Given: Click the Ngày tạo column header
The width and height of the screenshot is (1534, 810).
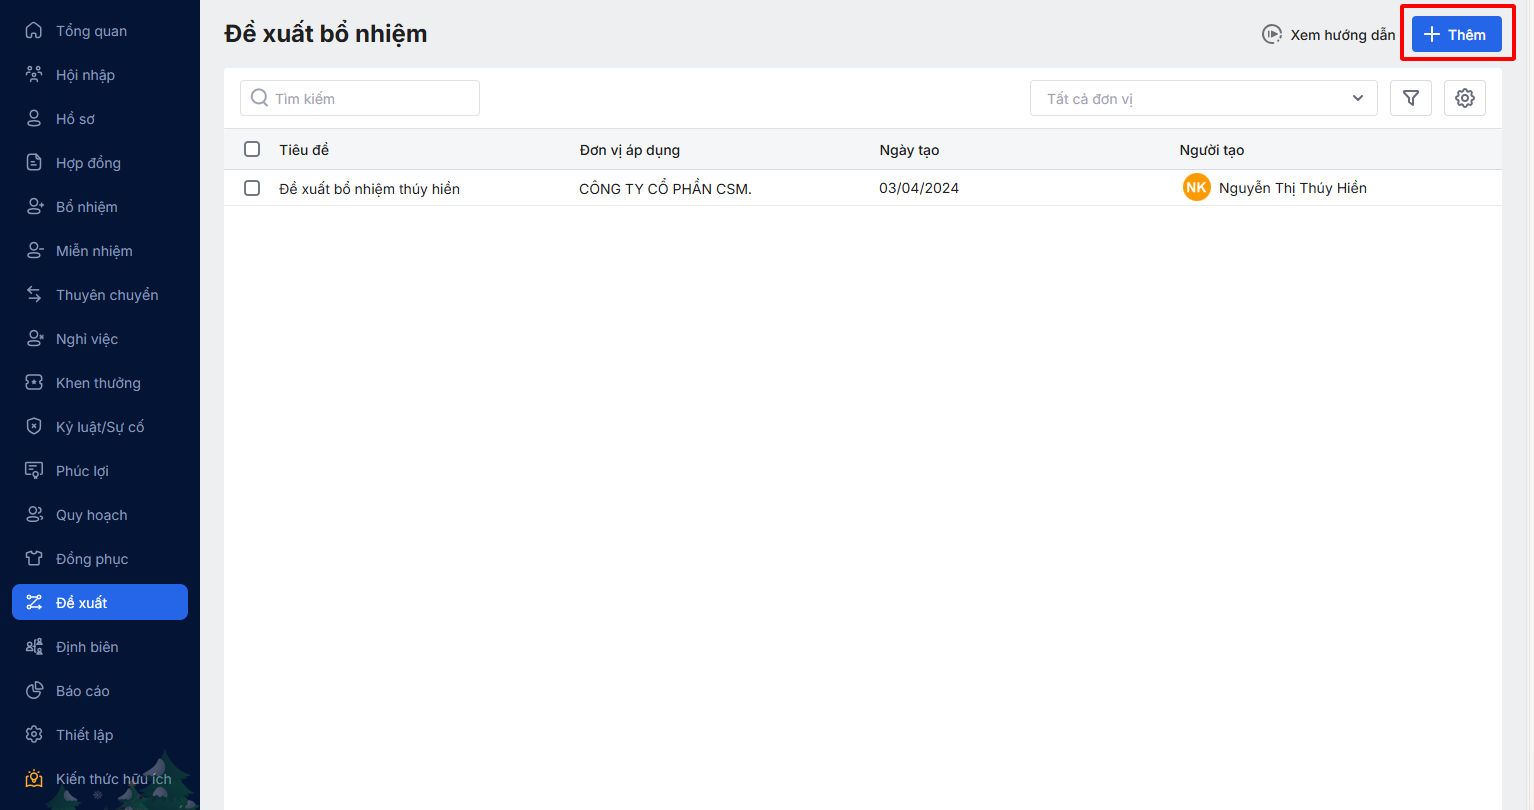Looking at the screenshot, I should pyautogui.click(x=909, y=150).
